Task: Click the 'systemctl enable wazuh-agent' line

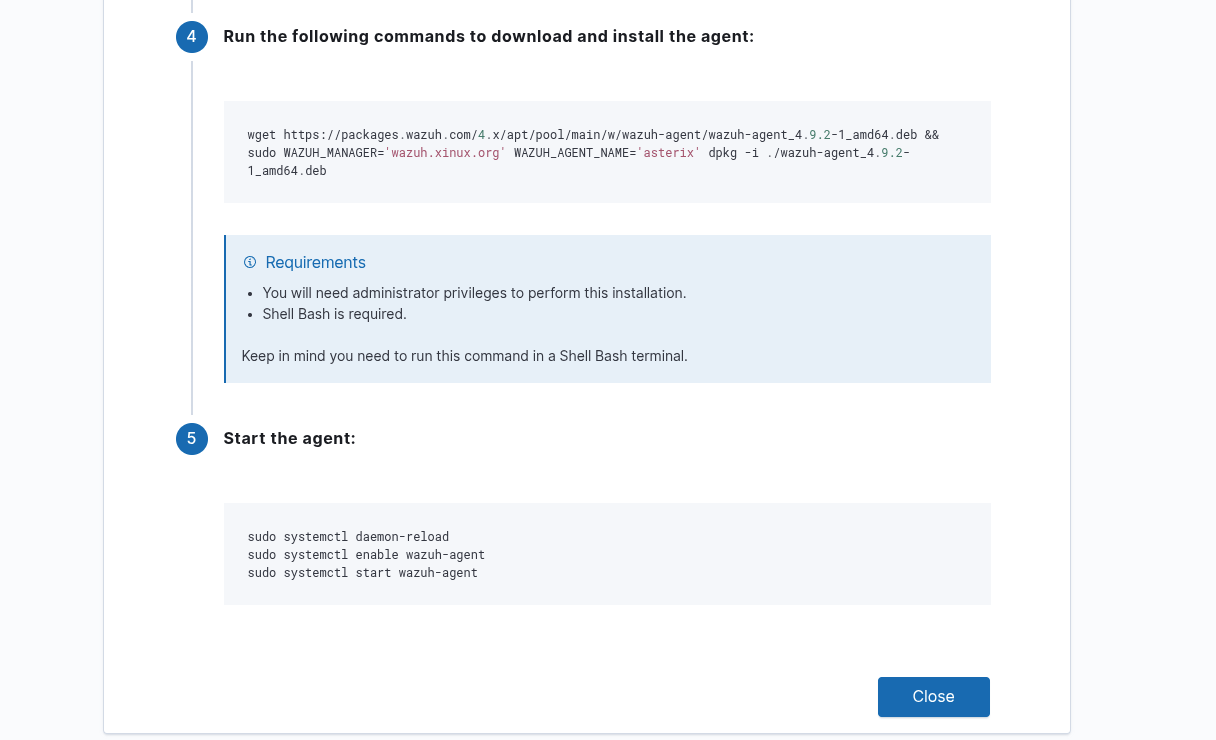Action: point(366,555)
